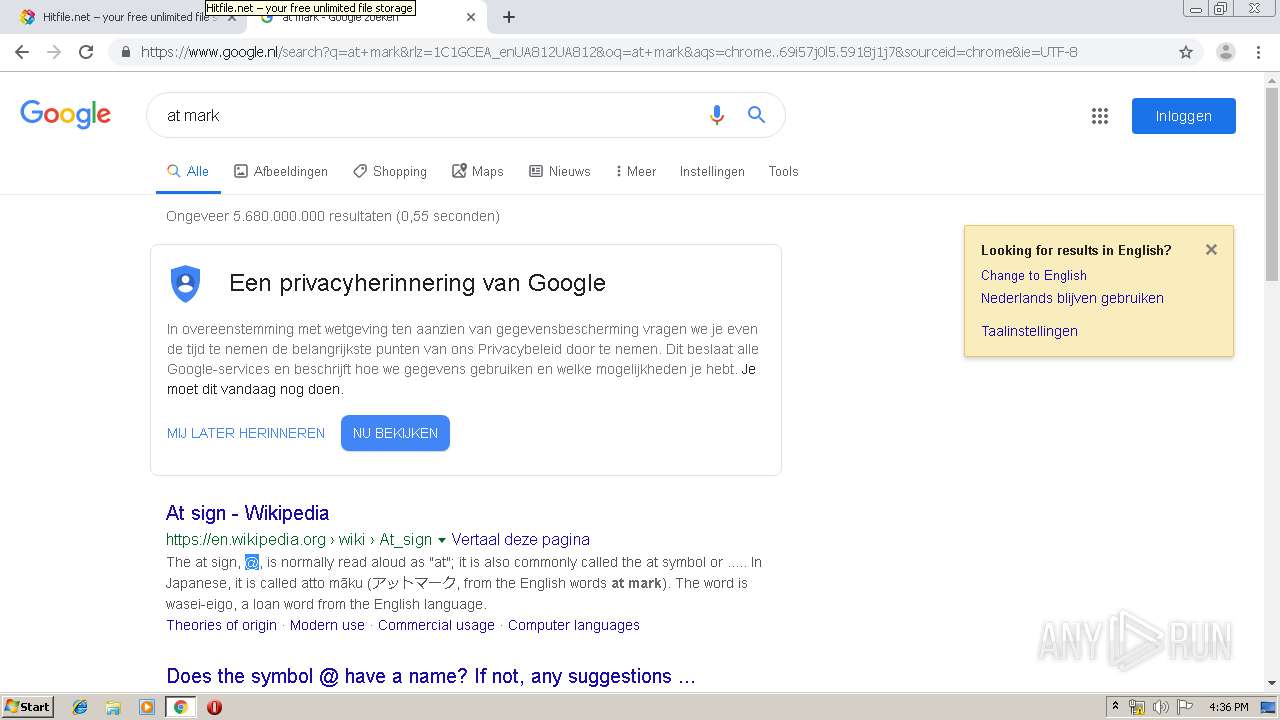1280x720 pixels.
Task: Show hidden system tray icons
Action: [x=1115, y=706]
